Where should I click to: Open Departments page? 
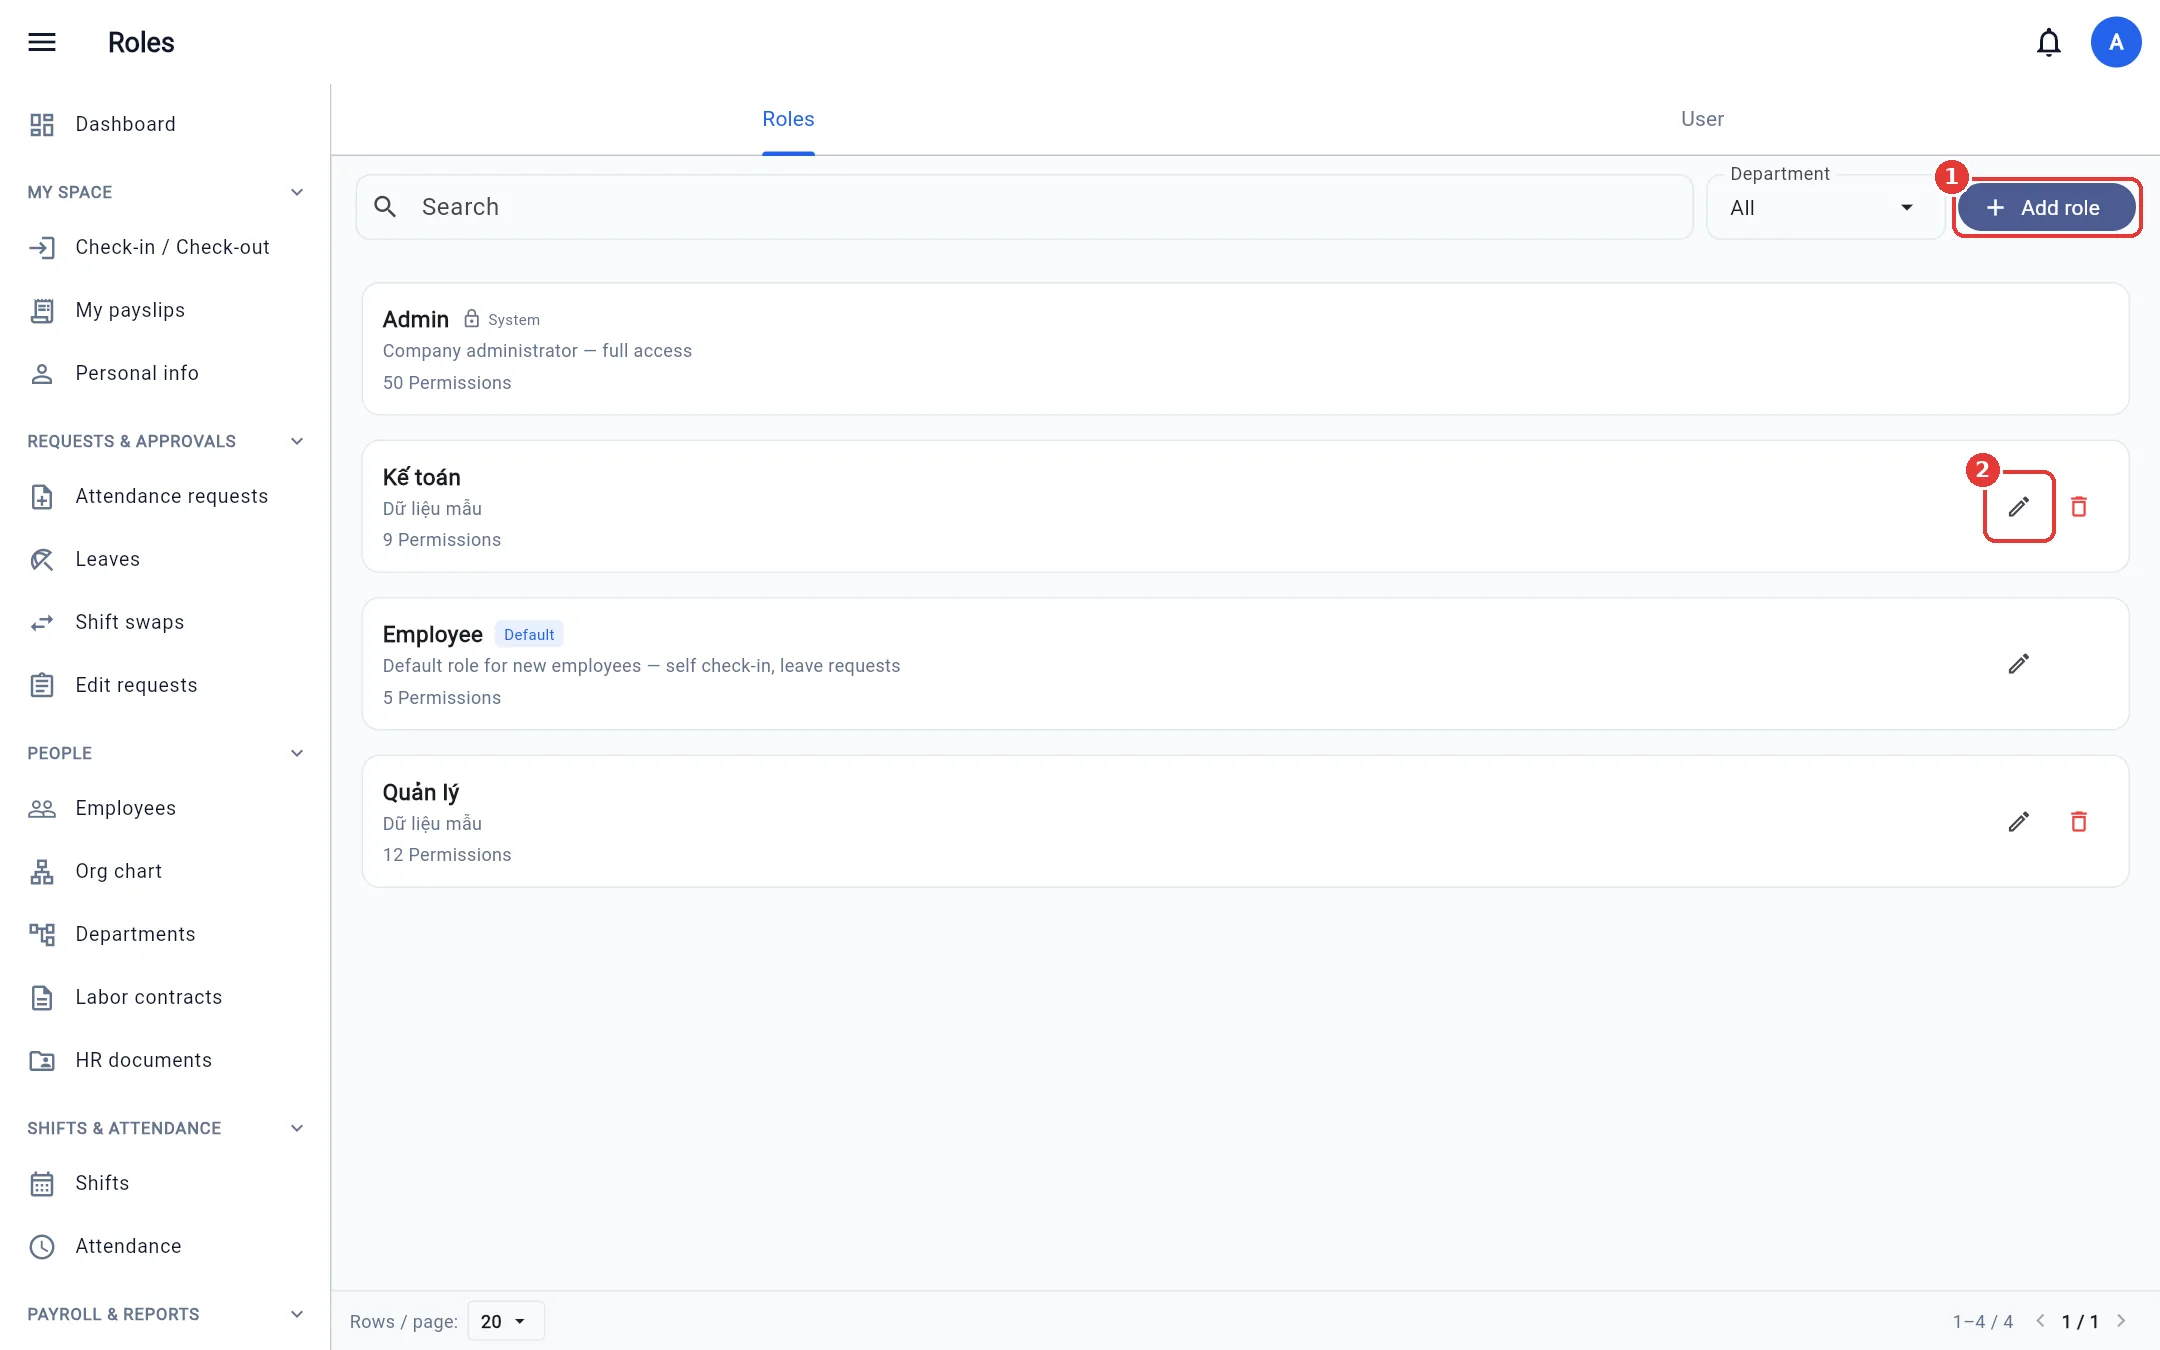click(x=165, y=934)
